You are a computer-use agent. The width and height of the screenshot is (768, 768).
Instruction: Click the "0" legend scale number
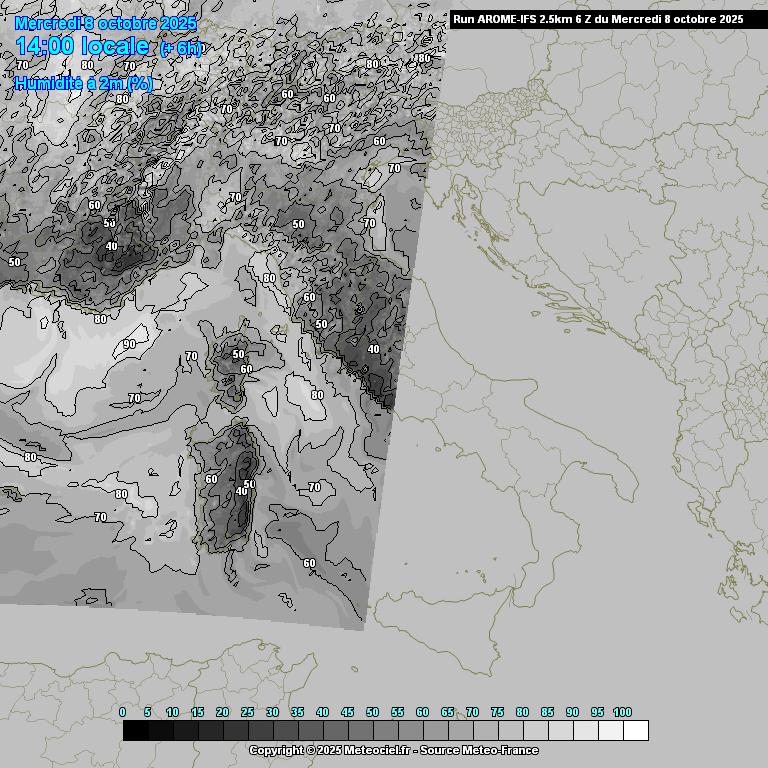[x=122, y=712]
